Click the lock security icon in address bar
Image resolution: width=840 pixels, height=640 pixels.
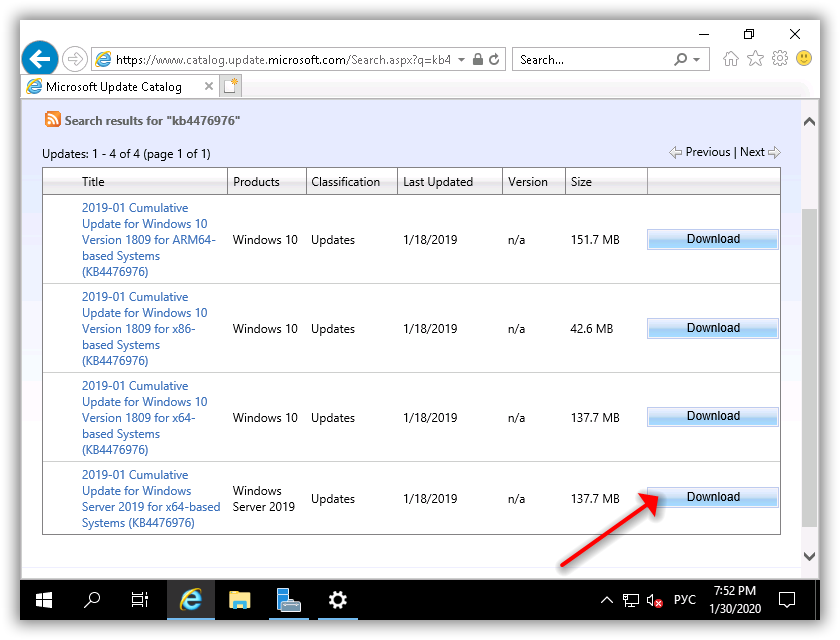[x=478, y=59]
